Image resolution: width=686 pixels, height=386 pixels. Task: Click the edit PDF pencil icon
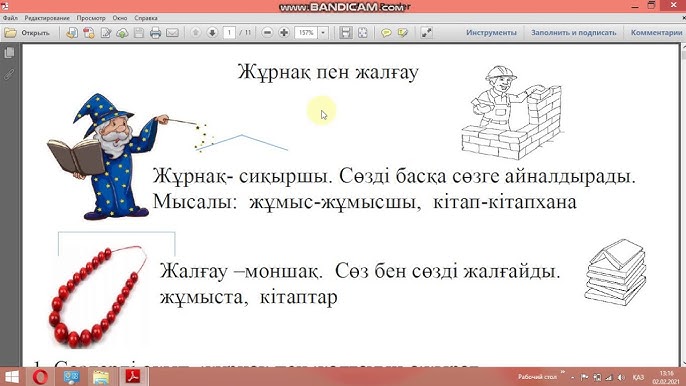[105, 33]
